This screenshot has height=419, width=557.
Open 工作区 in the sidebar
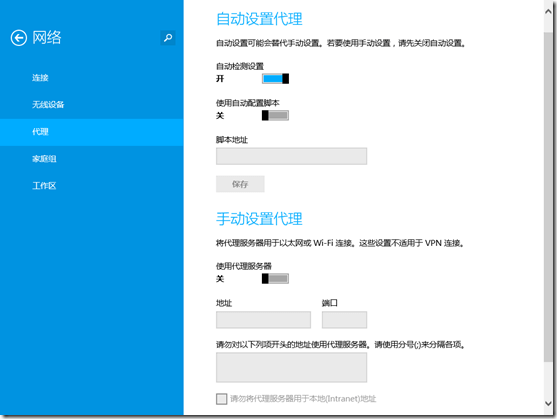(92, 186)
